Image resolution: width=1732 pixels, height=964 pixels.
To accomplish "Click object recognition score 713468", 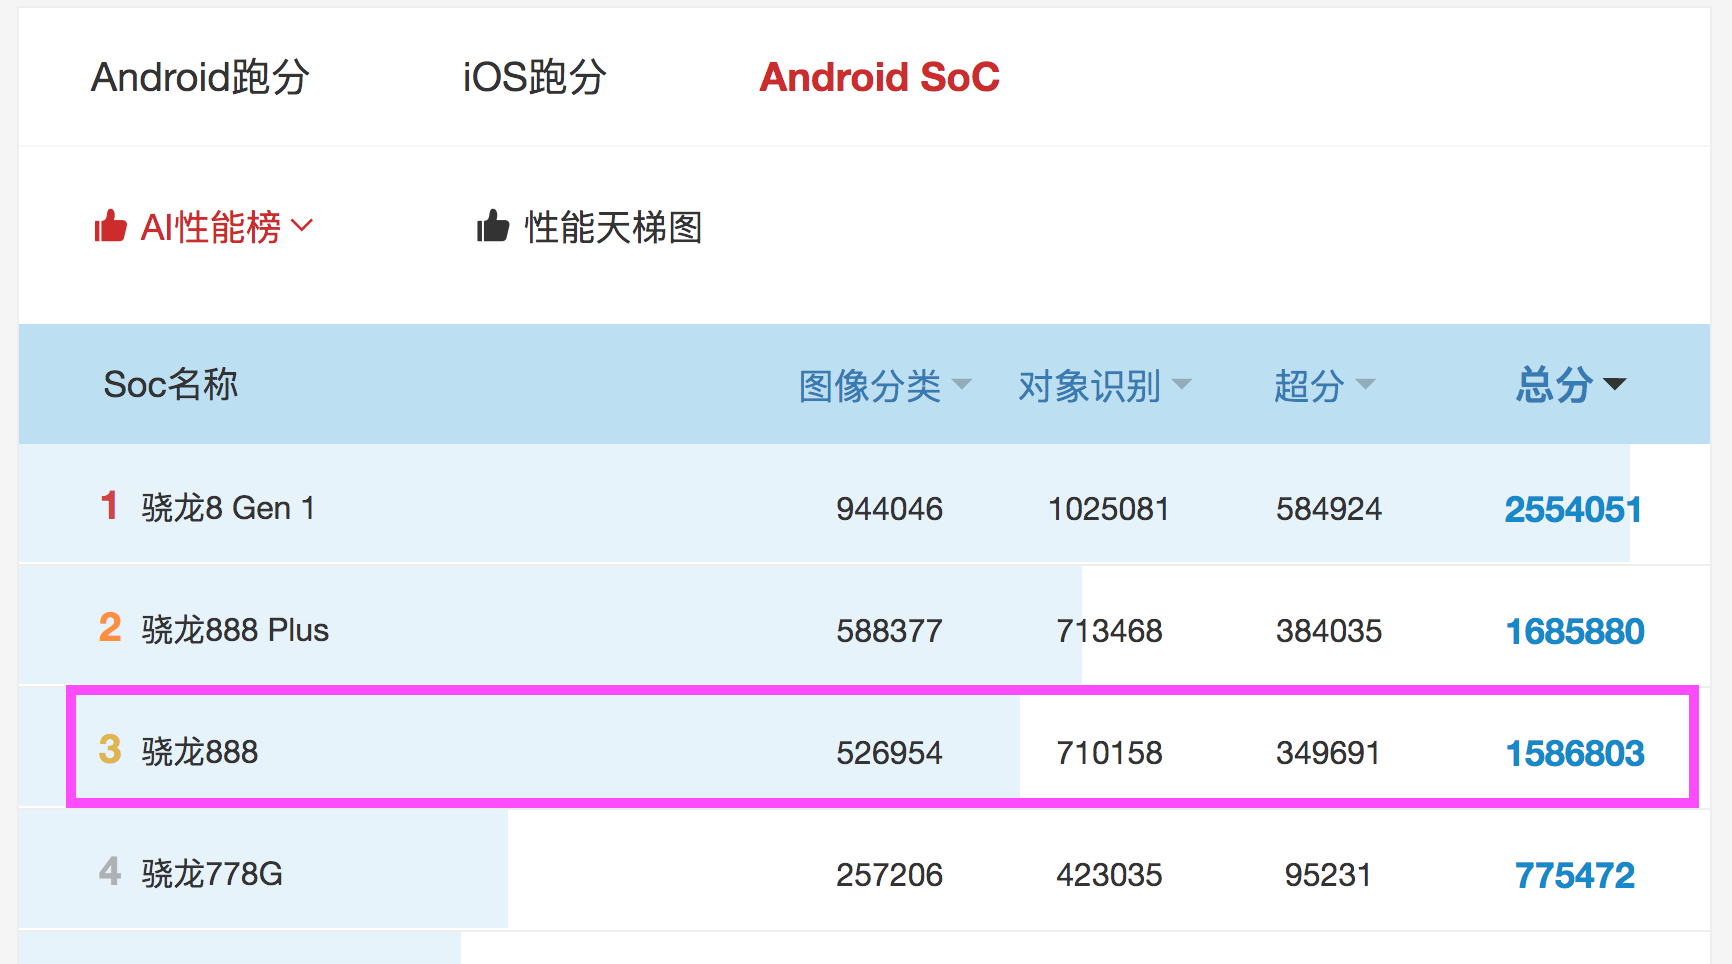I will point(1109,631).
